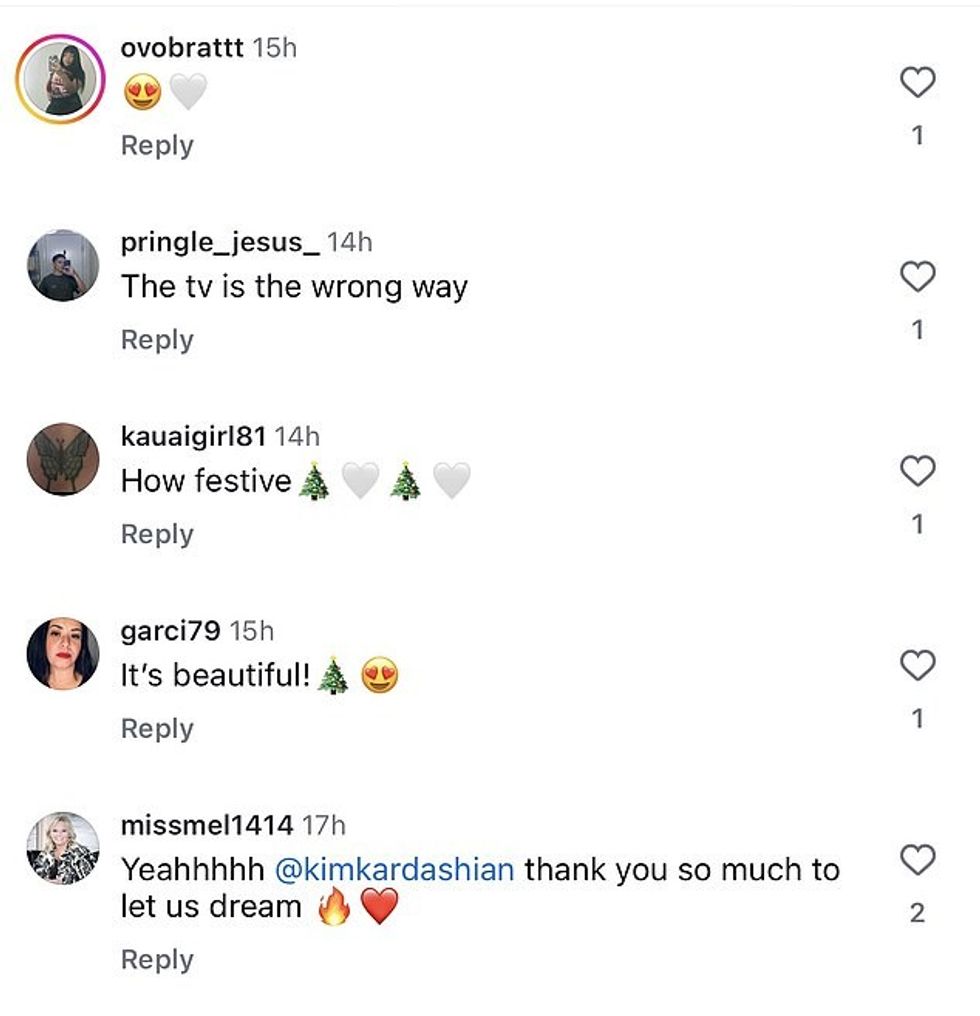980x1016 pixels.
Task: Click the missmel1414 username
Action: 207,825
